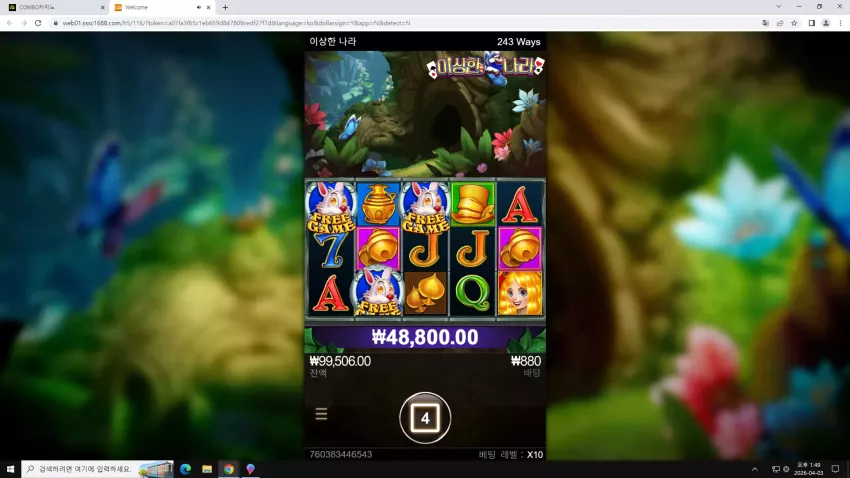This screenshot has width=850, height=478.
Task: Open the browser tab search dropdown
Action: (778, 7)
